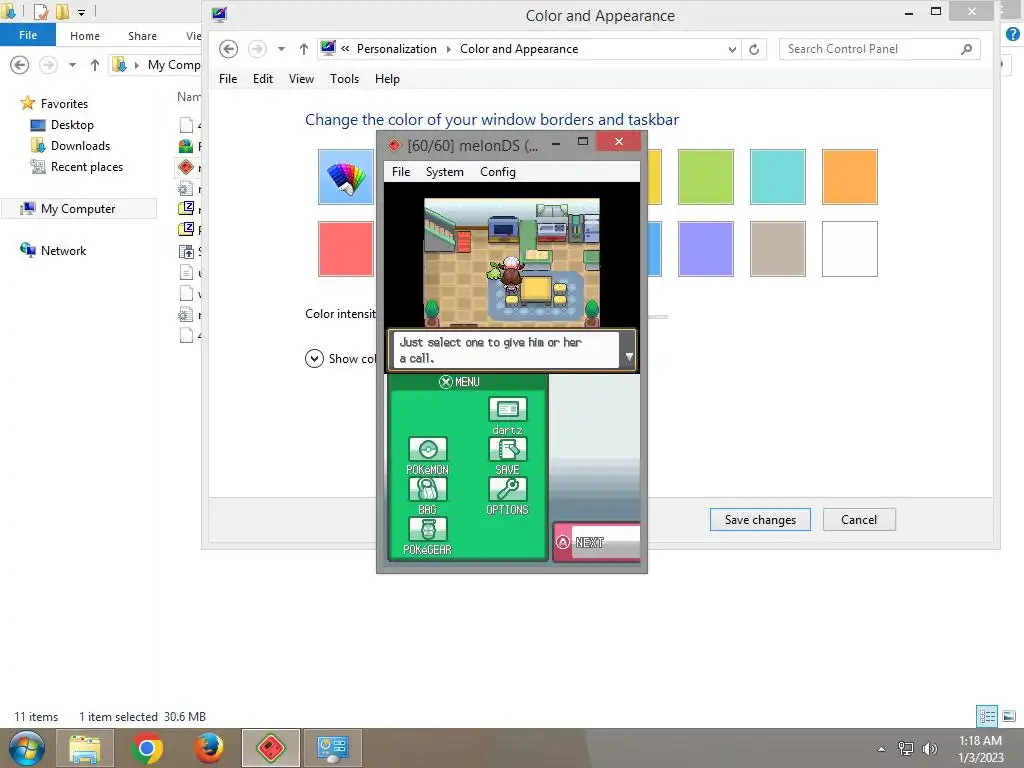This screenshot has width=1024, height=768.
Task: Tap the OPTIONS wrench icon
Action: pyautogui.click(x=507, y=489)
